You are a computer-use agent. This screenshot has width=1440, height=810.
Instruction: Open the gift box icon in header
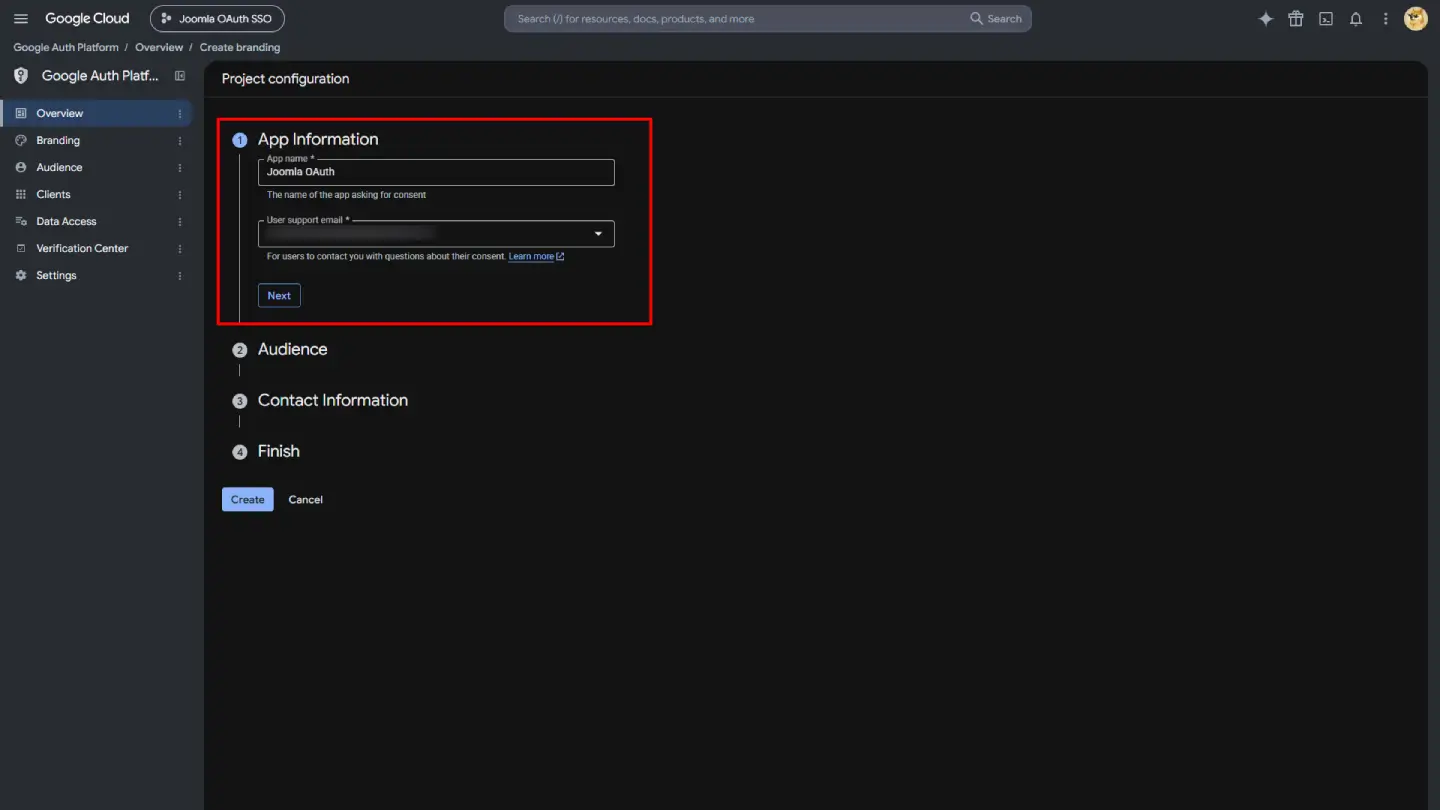coord(1296,19)
